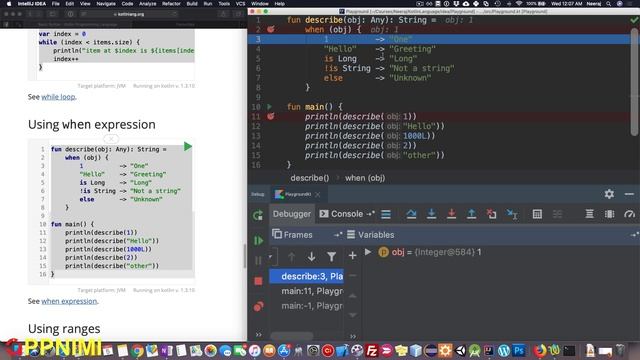Viewport: 640px width, 360px height.
Task: Click the 'when (obj)' breadcrumb
Action: coord(365,178)
